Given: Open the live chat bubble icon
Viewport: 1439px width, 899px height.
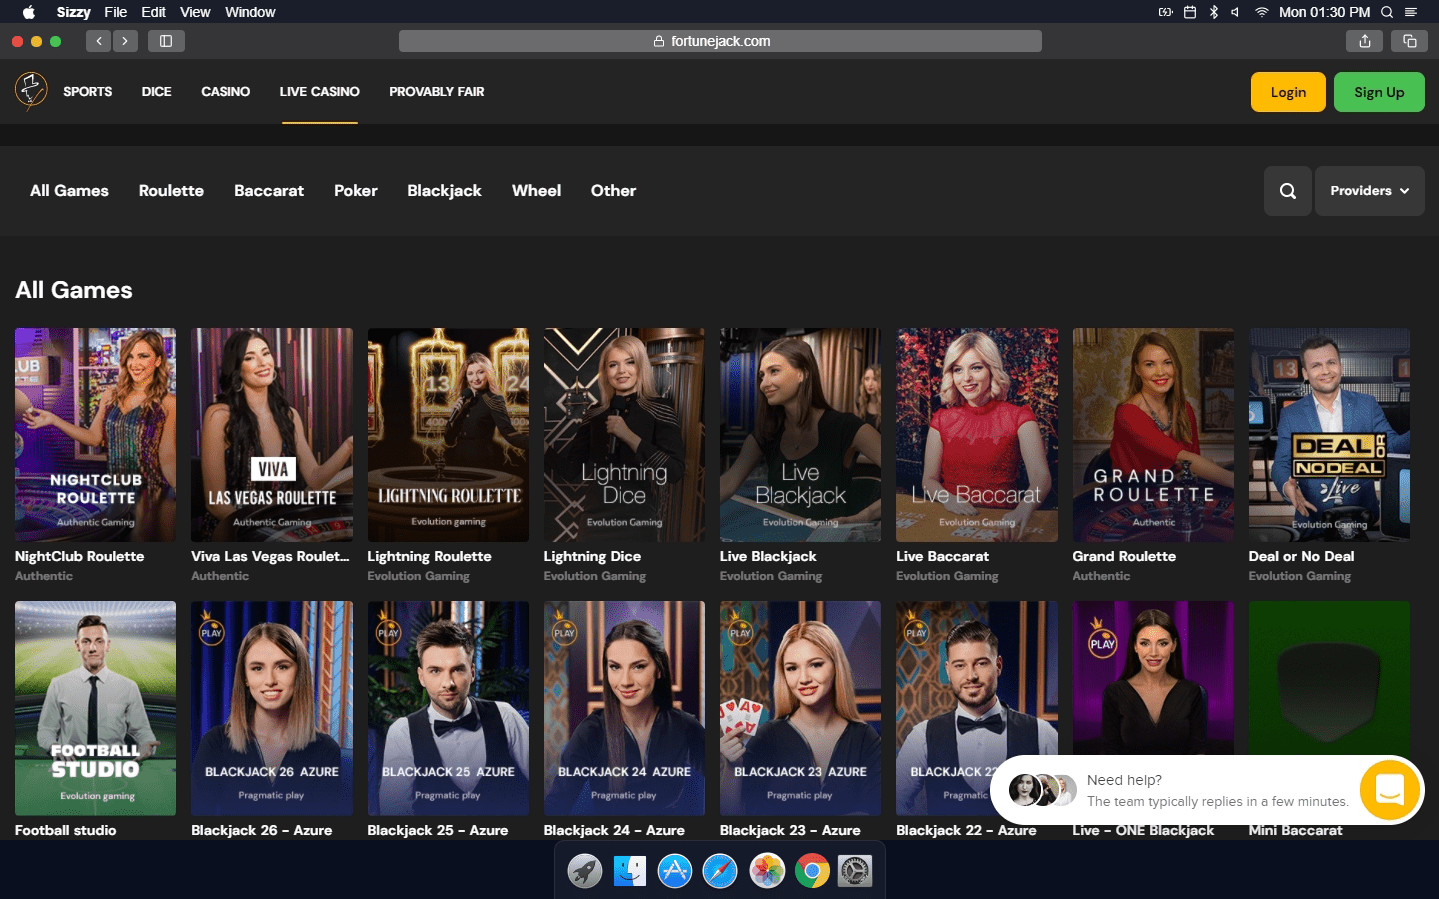Looking at the screenshot, I should coord(1390,790).
